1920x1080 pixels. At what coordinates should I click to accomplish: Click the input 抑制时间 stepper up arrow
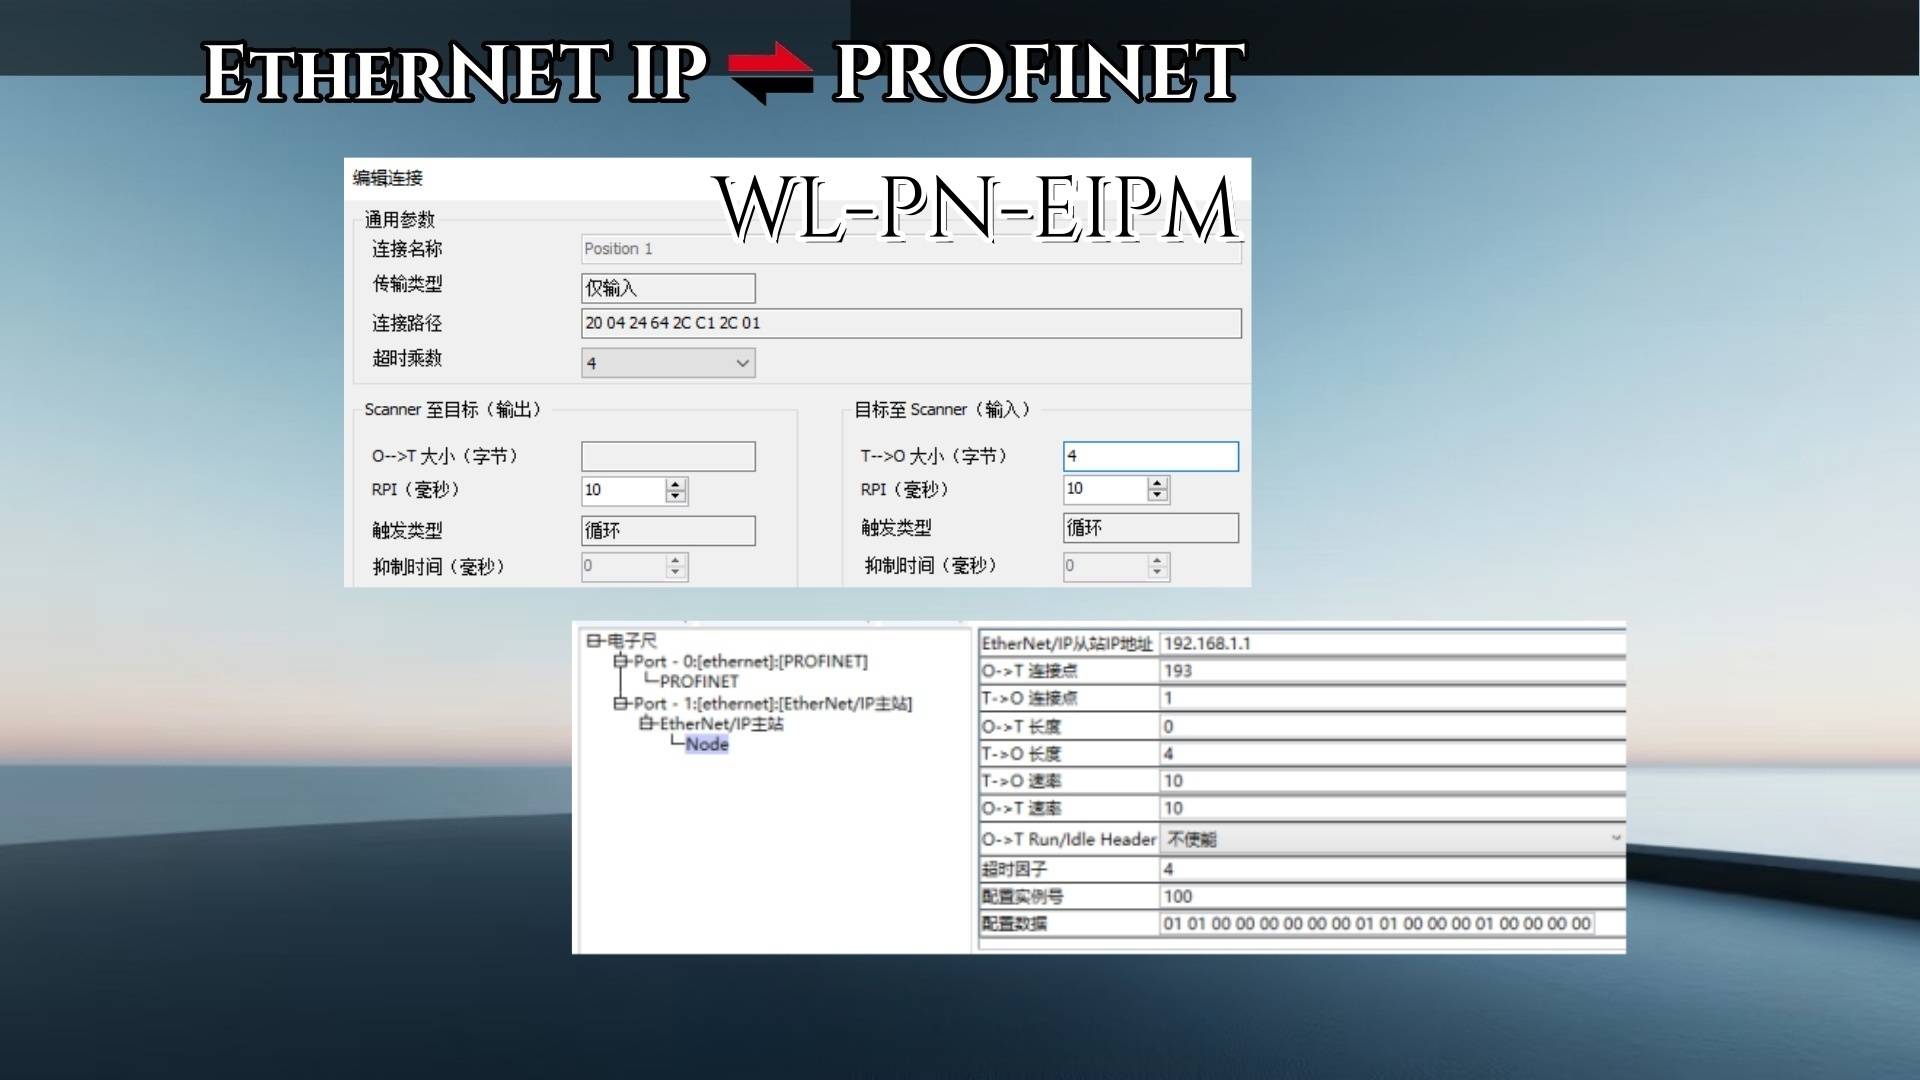pos(1157,560)
